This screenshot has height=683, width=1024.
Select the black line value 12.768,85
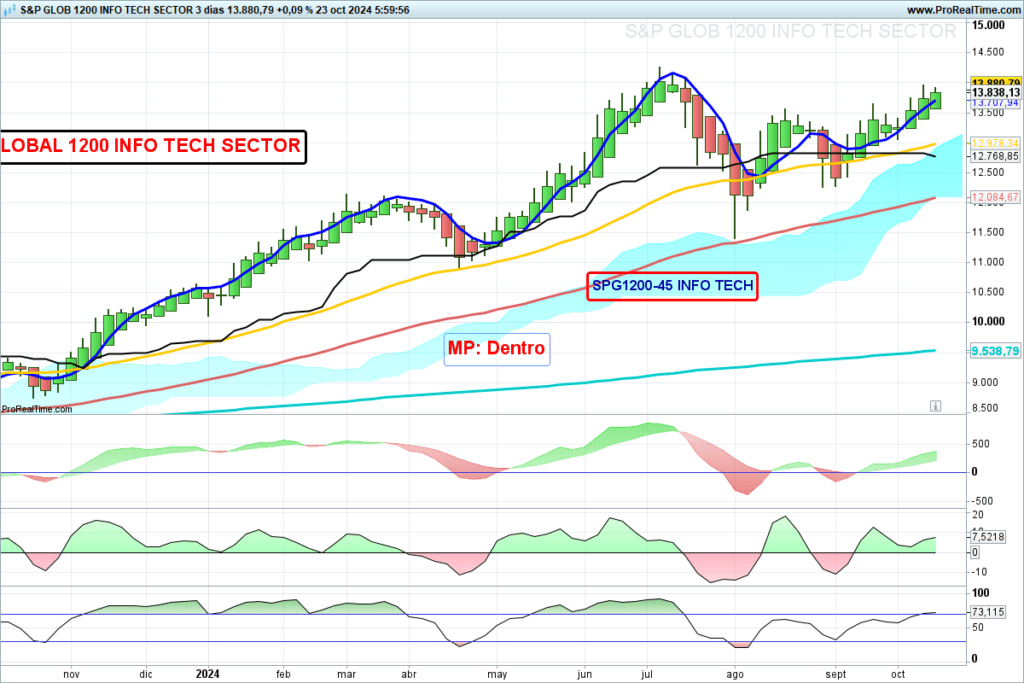click(995, 156)
